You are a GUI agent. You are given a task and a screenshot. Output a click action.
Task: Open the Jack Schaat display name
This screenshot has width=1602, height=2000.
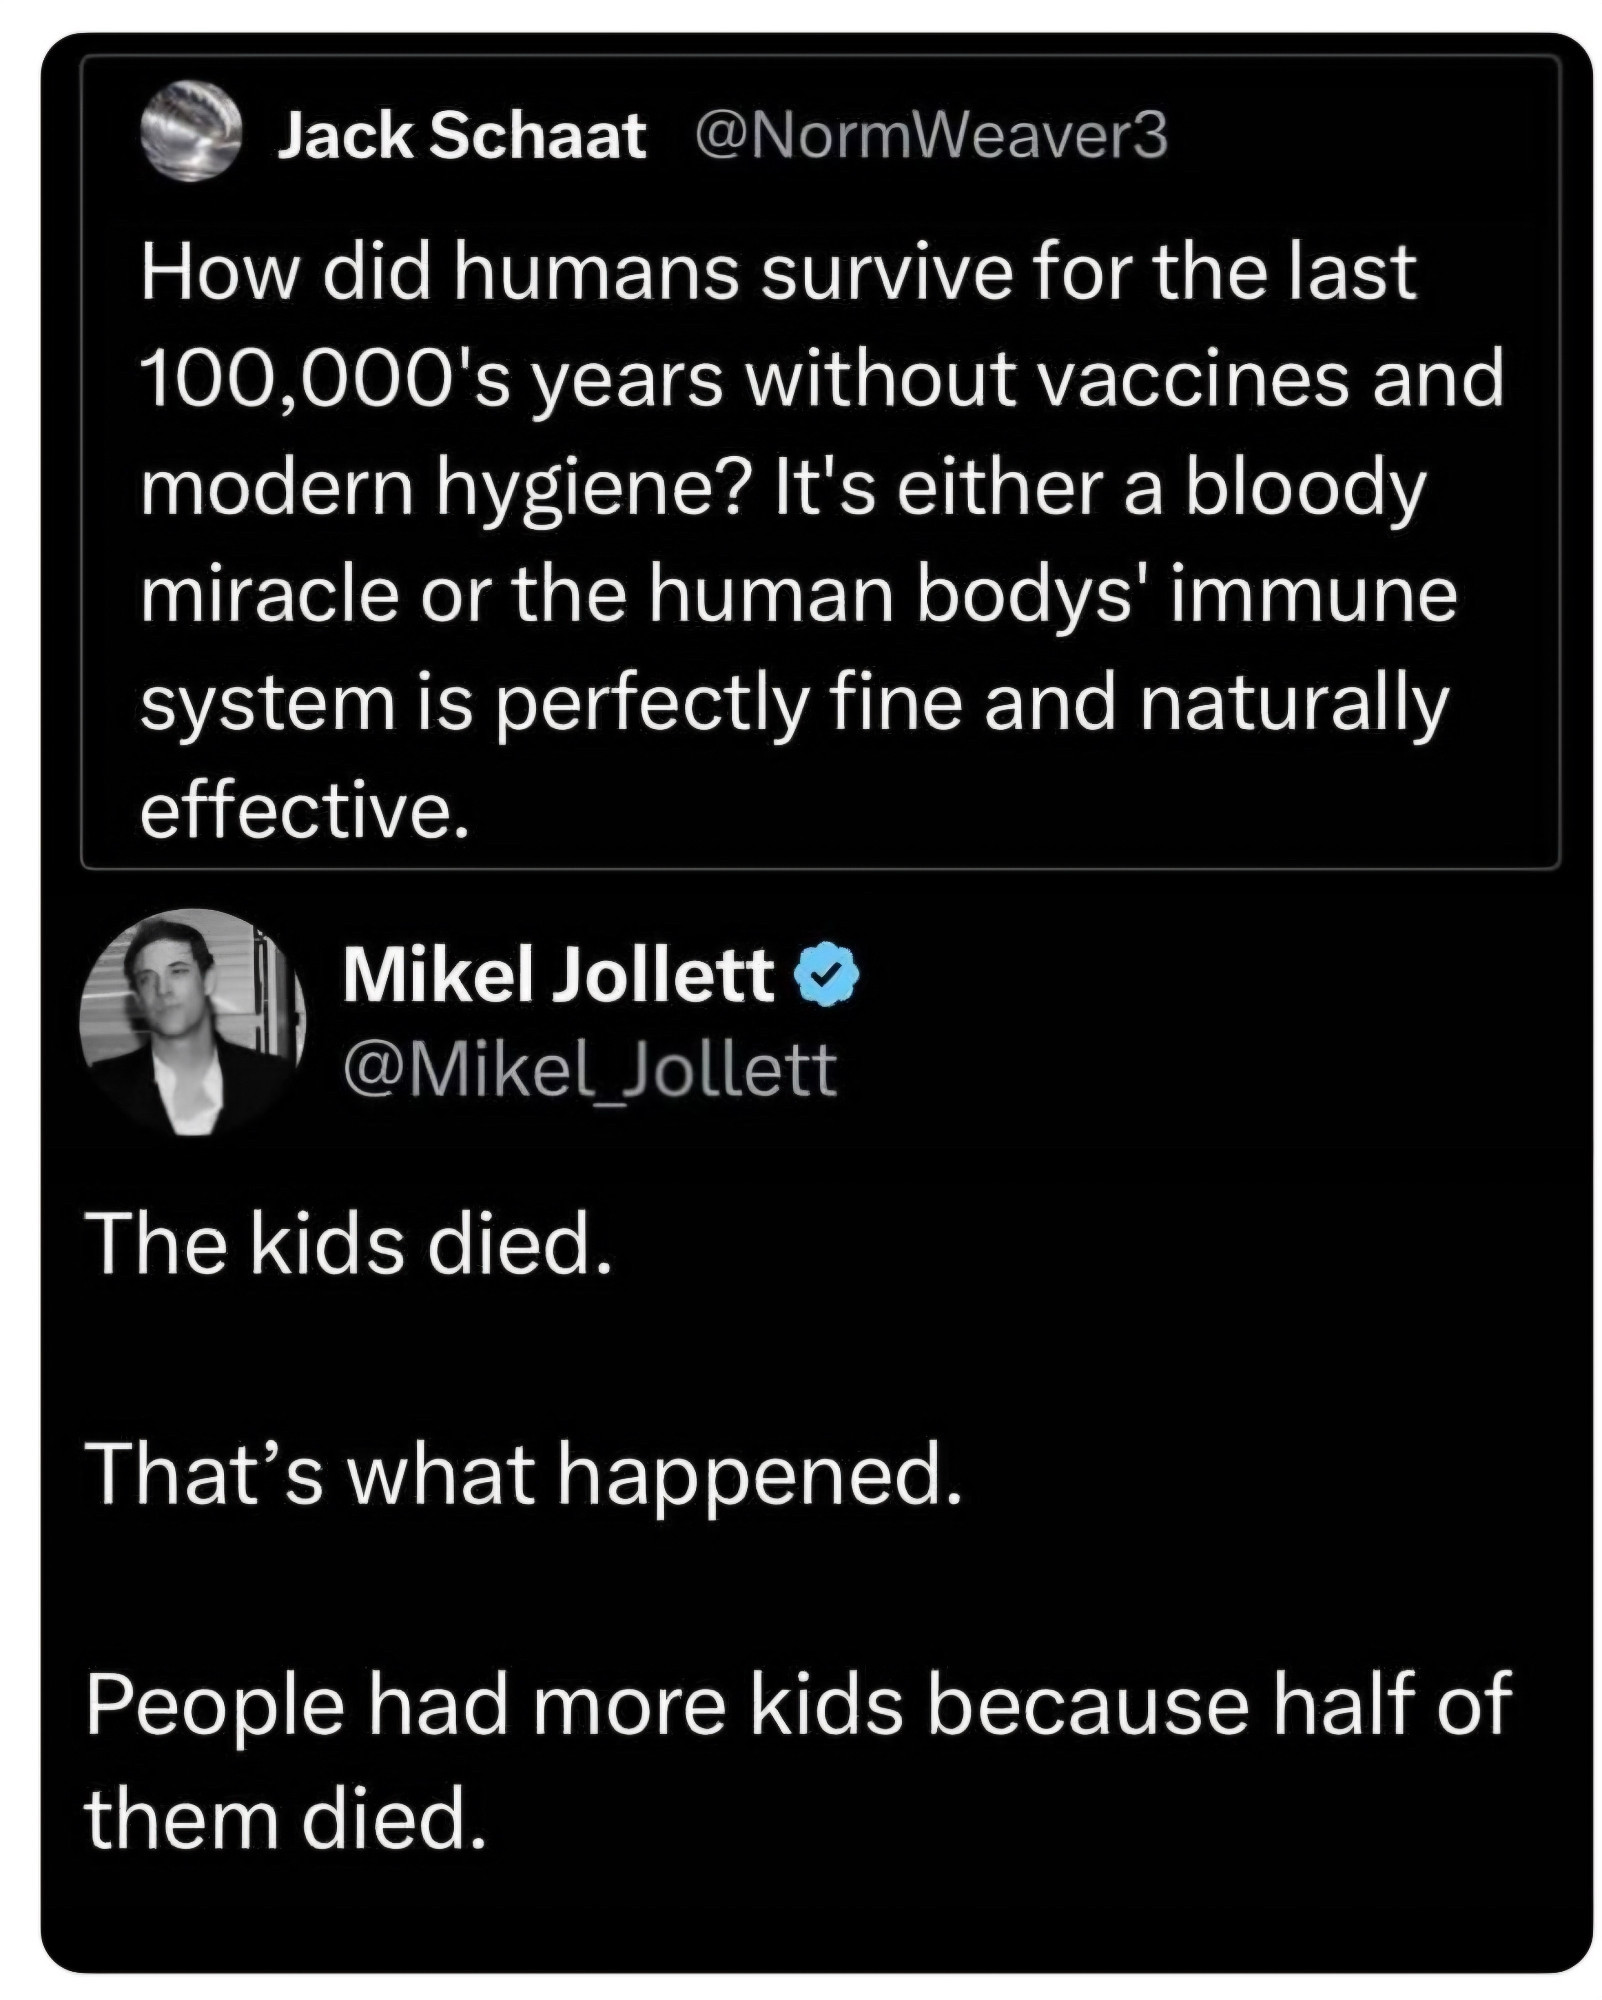pyautogui.click(x=461, y=135)
